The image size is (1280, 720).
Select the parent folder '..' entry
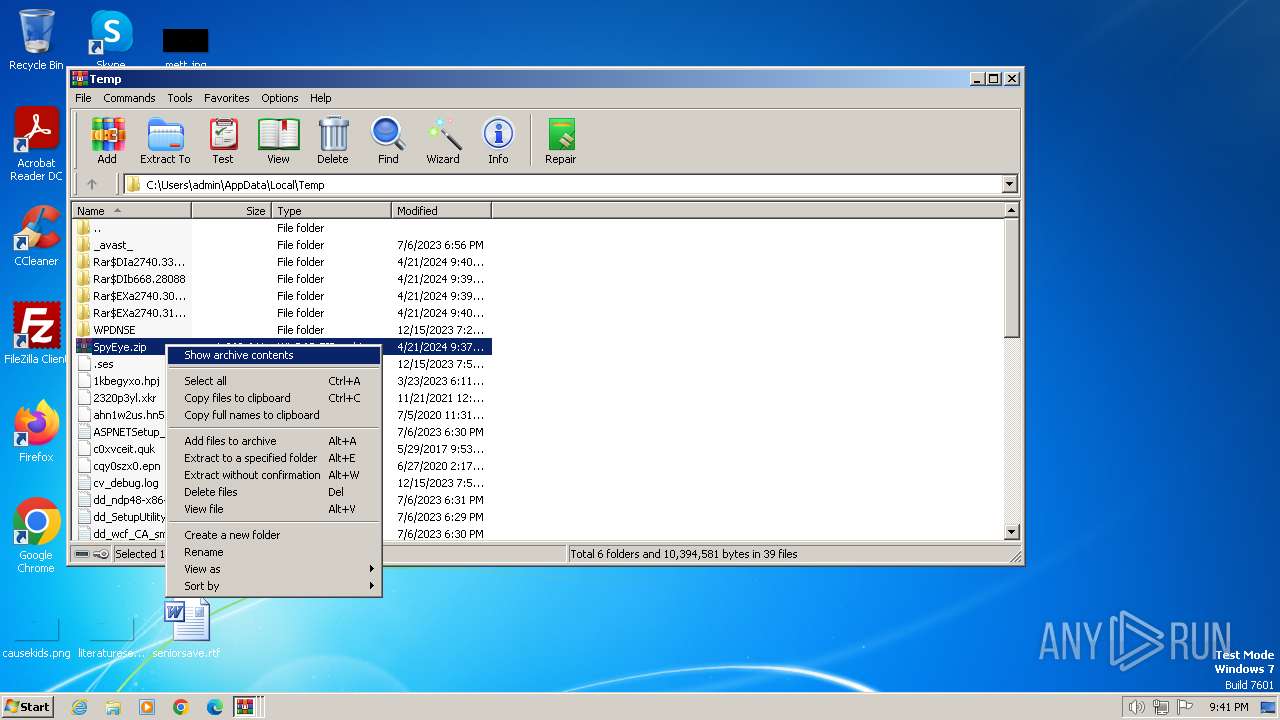pos(97,228)
